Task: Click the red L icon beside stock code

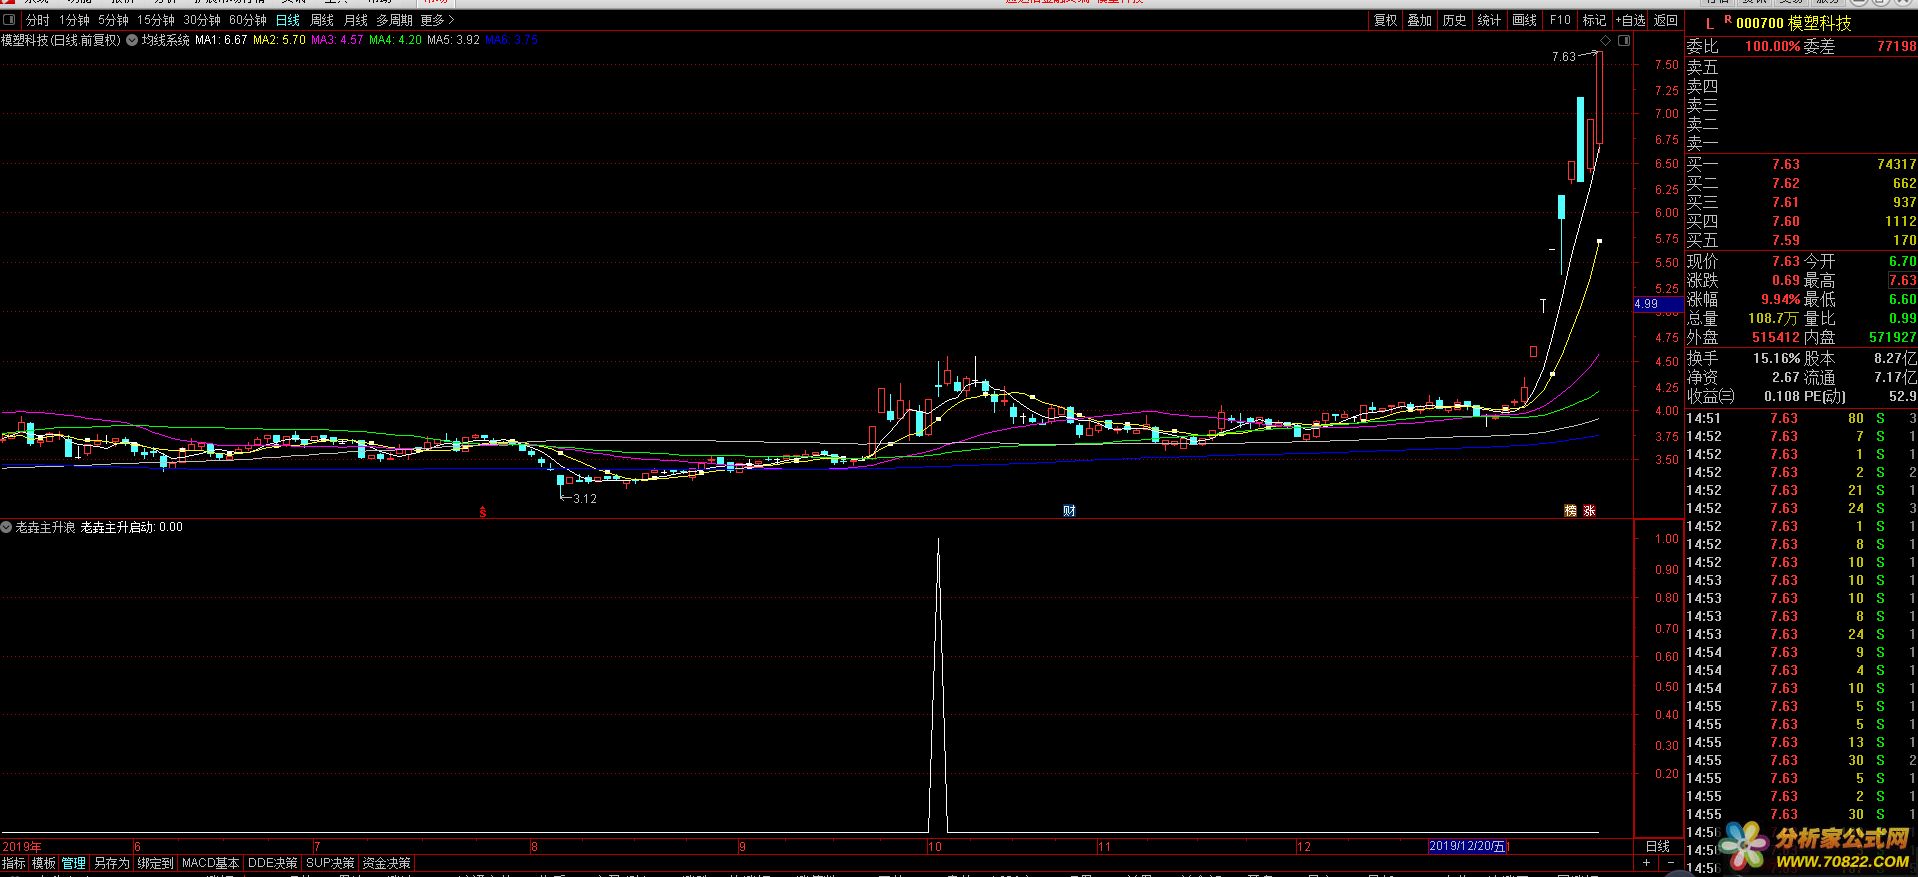Action: coord(1710,23)
